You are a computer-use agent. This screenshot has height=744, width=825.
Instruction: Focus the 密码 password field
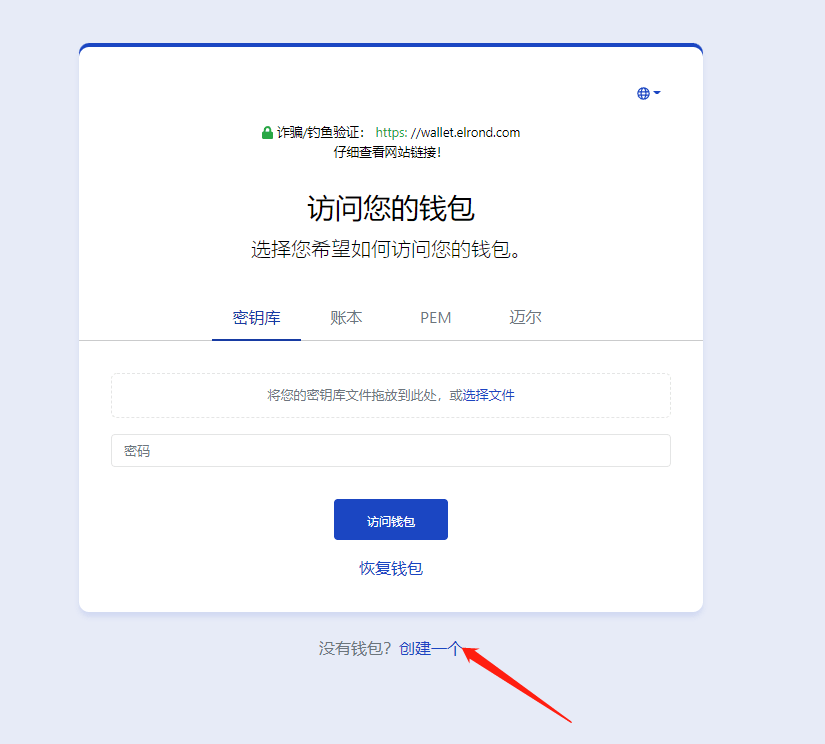click(x=391, y=450)
